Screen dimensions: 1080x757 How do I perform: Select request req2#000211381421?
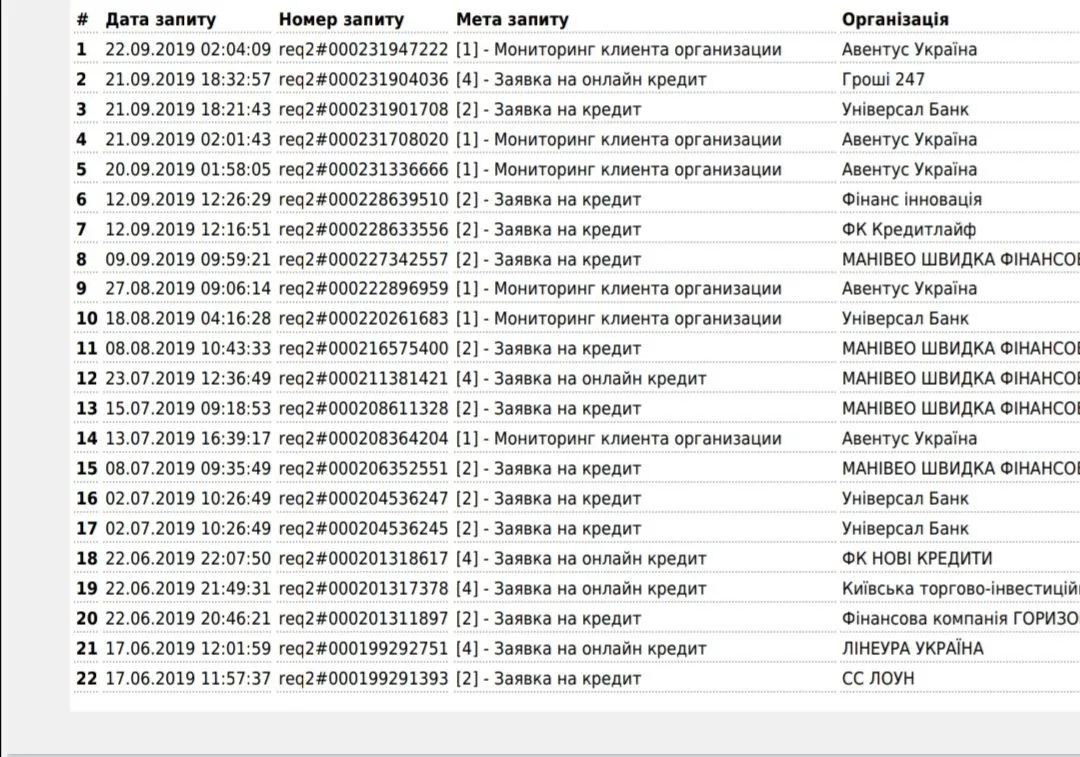pos(363,379)
